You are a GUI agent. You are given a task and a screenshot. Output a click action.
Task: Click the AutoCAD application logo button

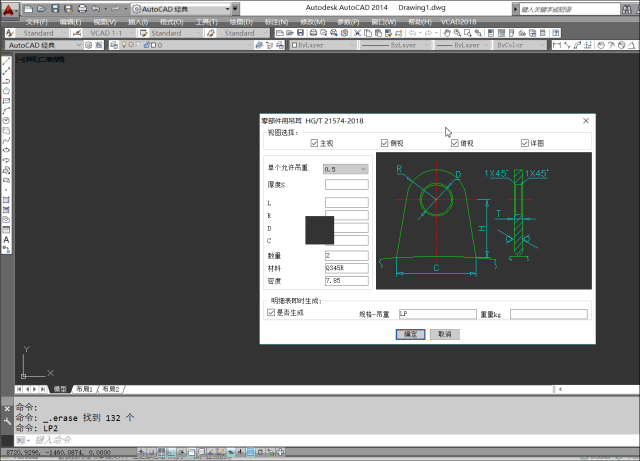(x=10, y=10)
